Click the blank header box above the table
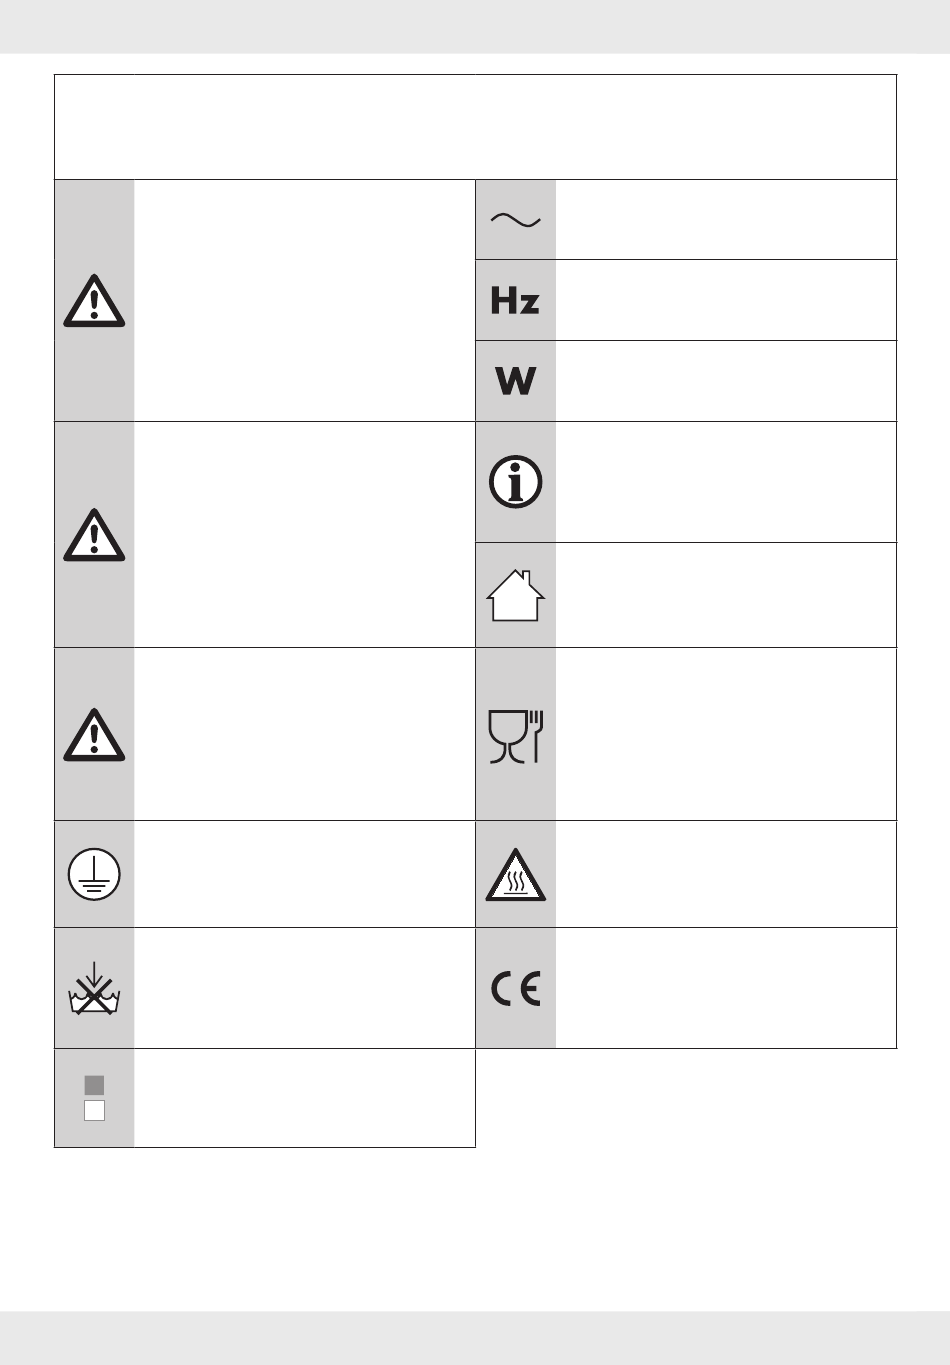Screen dimensions: 950x1365 pos(475,127)
